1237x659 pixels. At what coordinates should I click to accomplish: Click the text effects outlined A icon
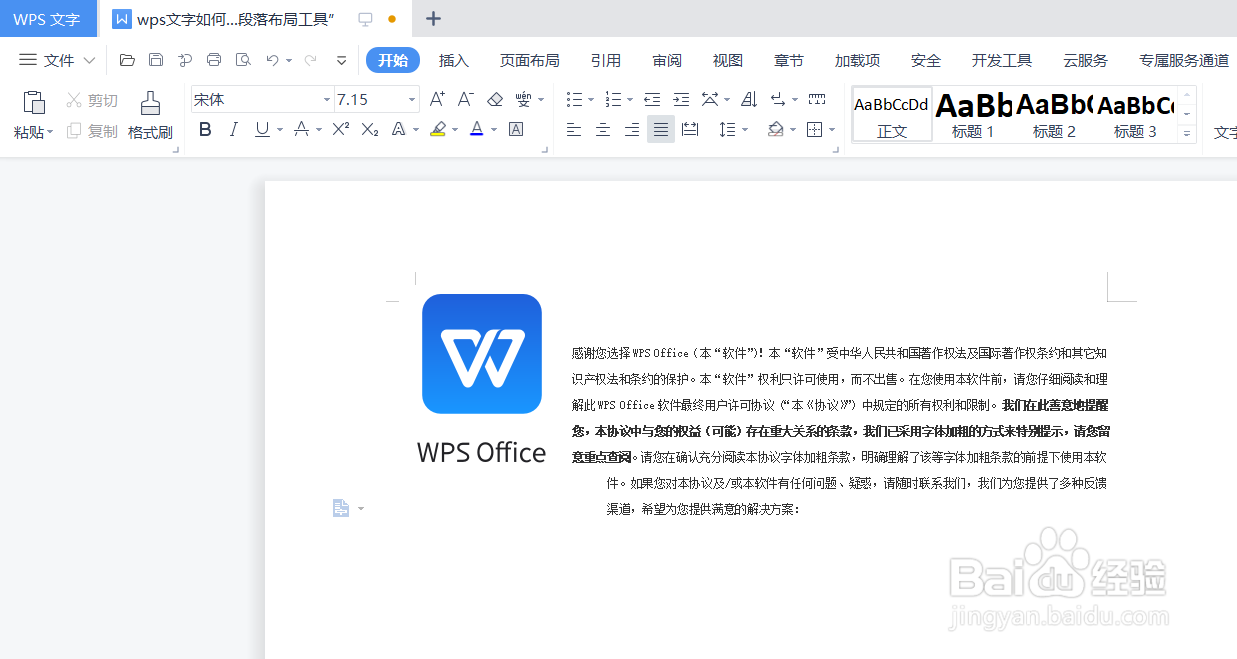pyautogui.click(x=398, y=129)
